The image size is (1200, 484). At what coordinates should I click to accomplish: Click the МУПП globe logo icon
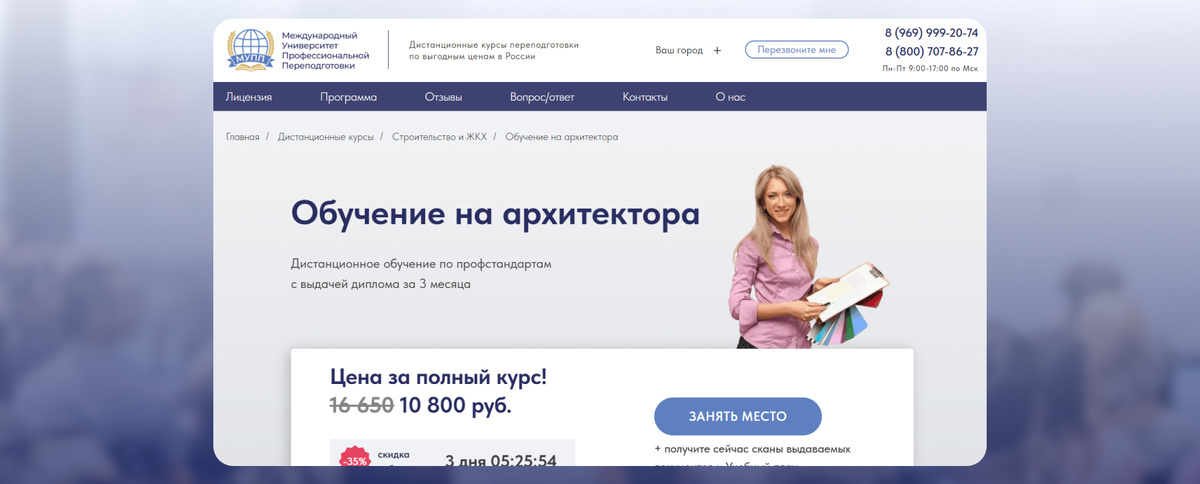[250, 50]
